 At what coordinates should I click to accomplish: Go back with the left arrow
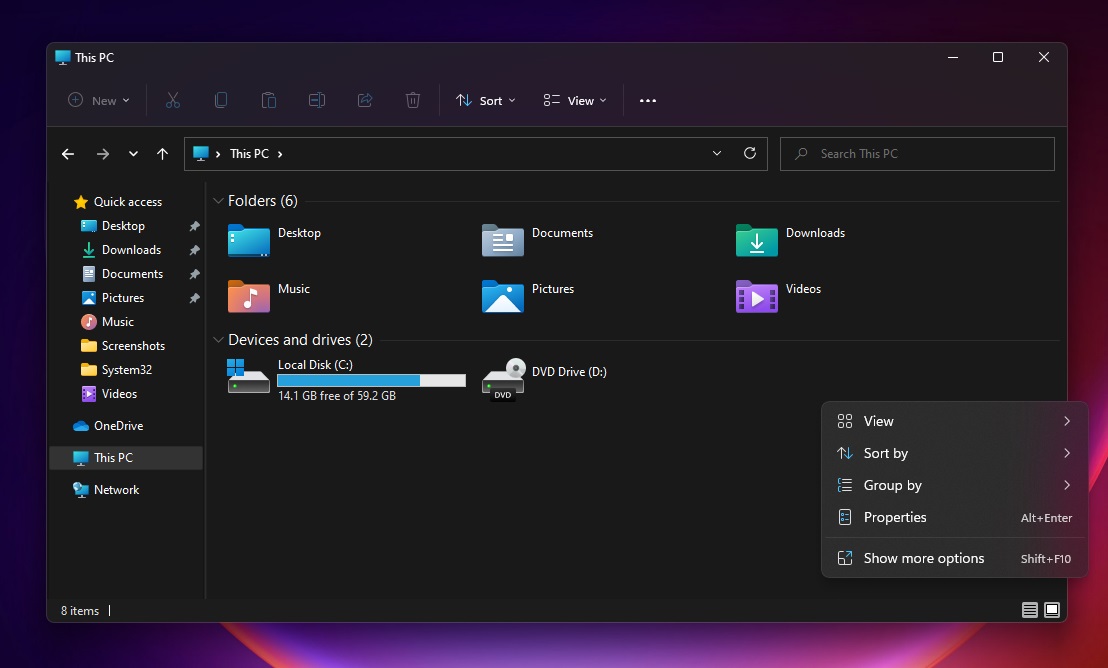[68, 154]
